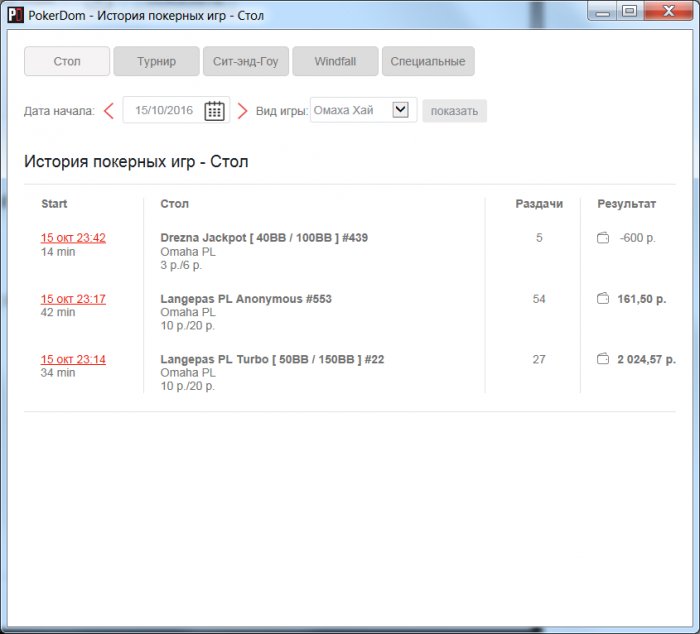Screen dimensions: 700x634
Task: Click the Результат column header
Action: coord(626,204)
